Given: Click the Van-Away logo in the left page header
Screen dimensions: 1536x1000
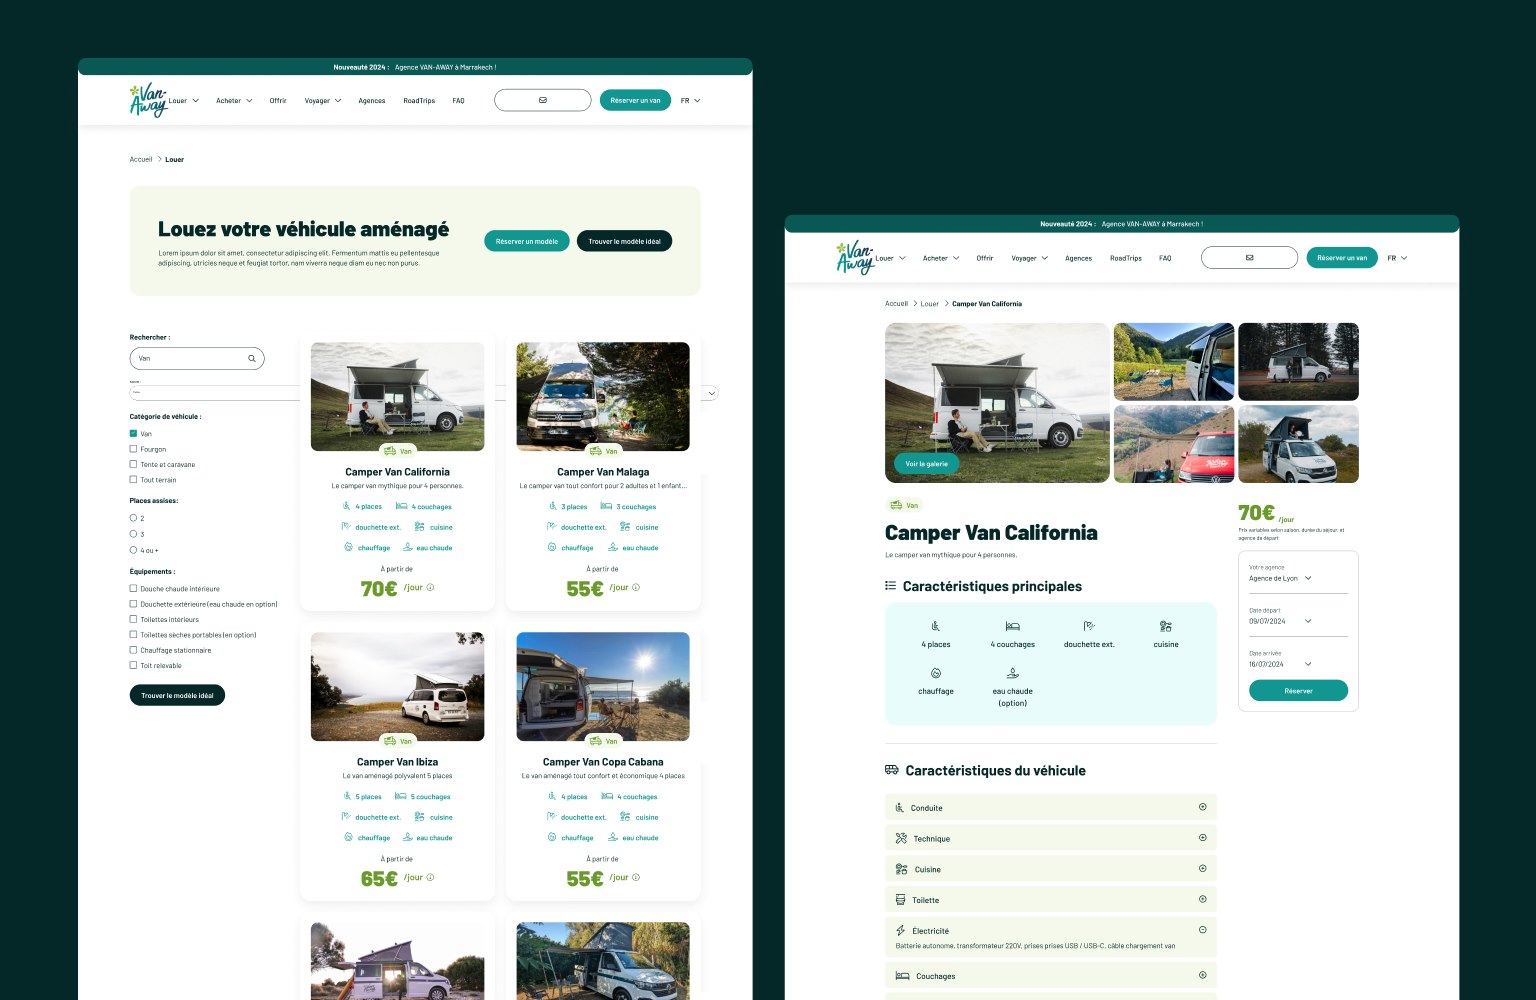Looking at the screenshot, I should pyautogui.click(x=149, y=100).
